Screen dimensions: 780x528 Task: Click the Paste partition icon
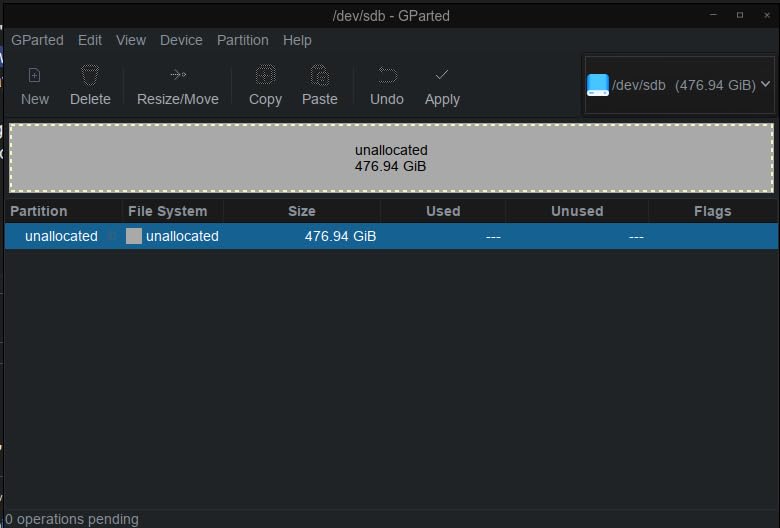click(x=320, y=76)
